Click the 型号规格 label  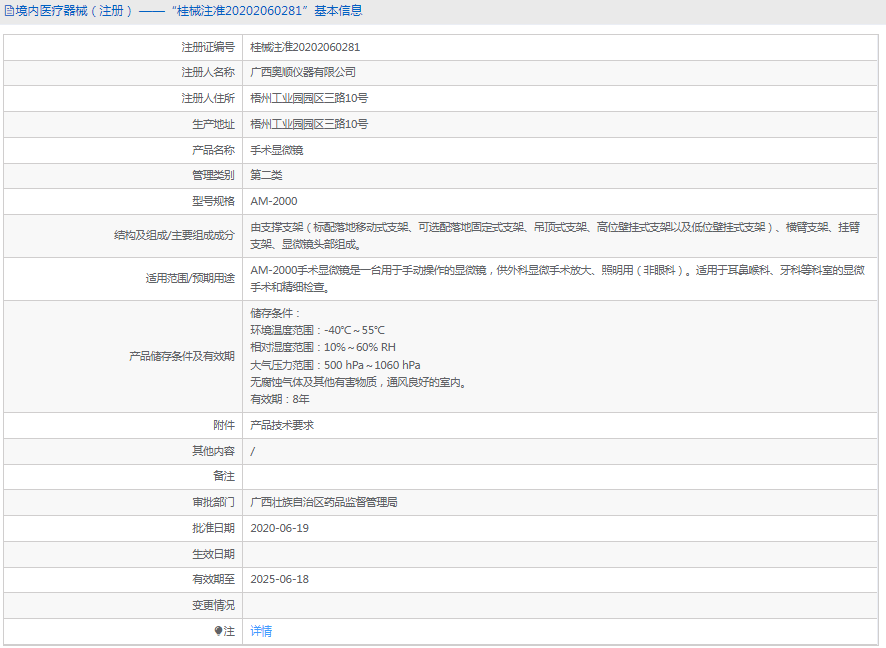point(213,201)
